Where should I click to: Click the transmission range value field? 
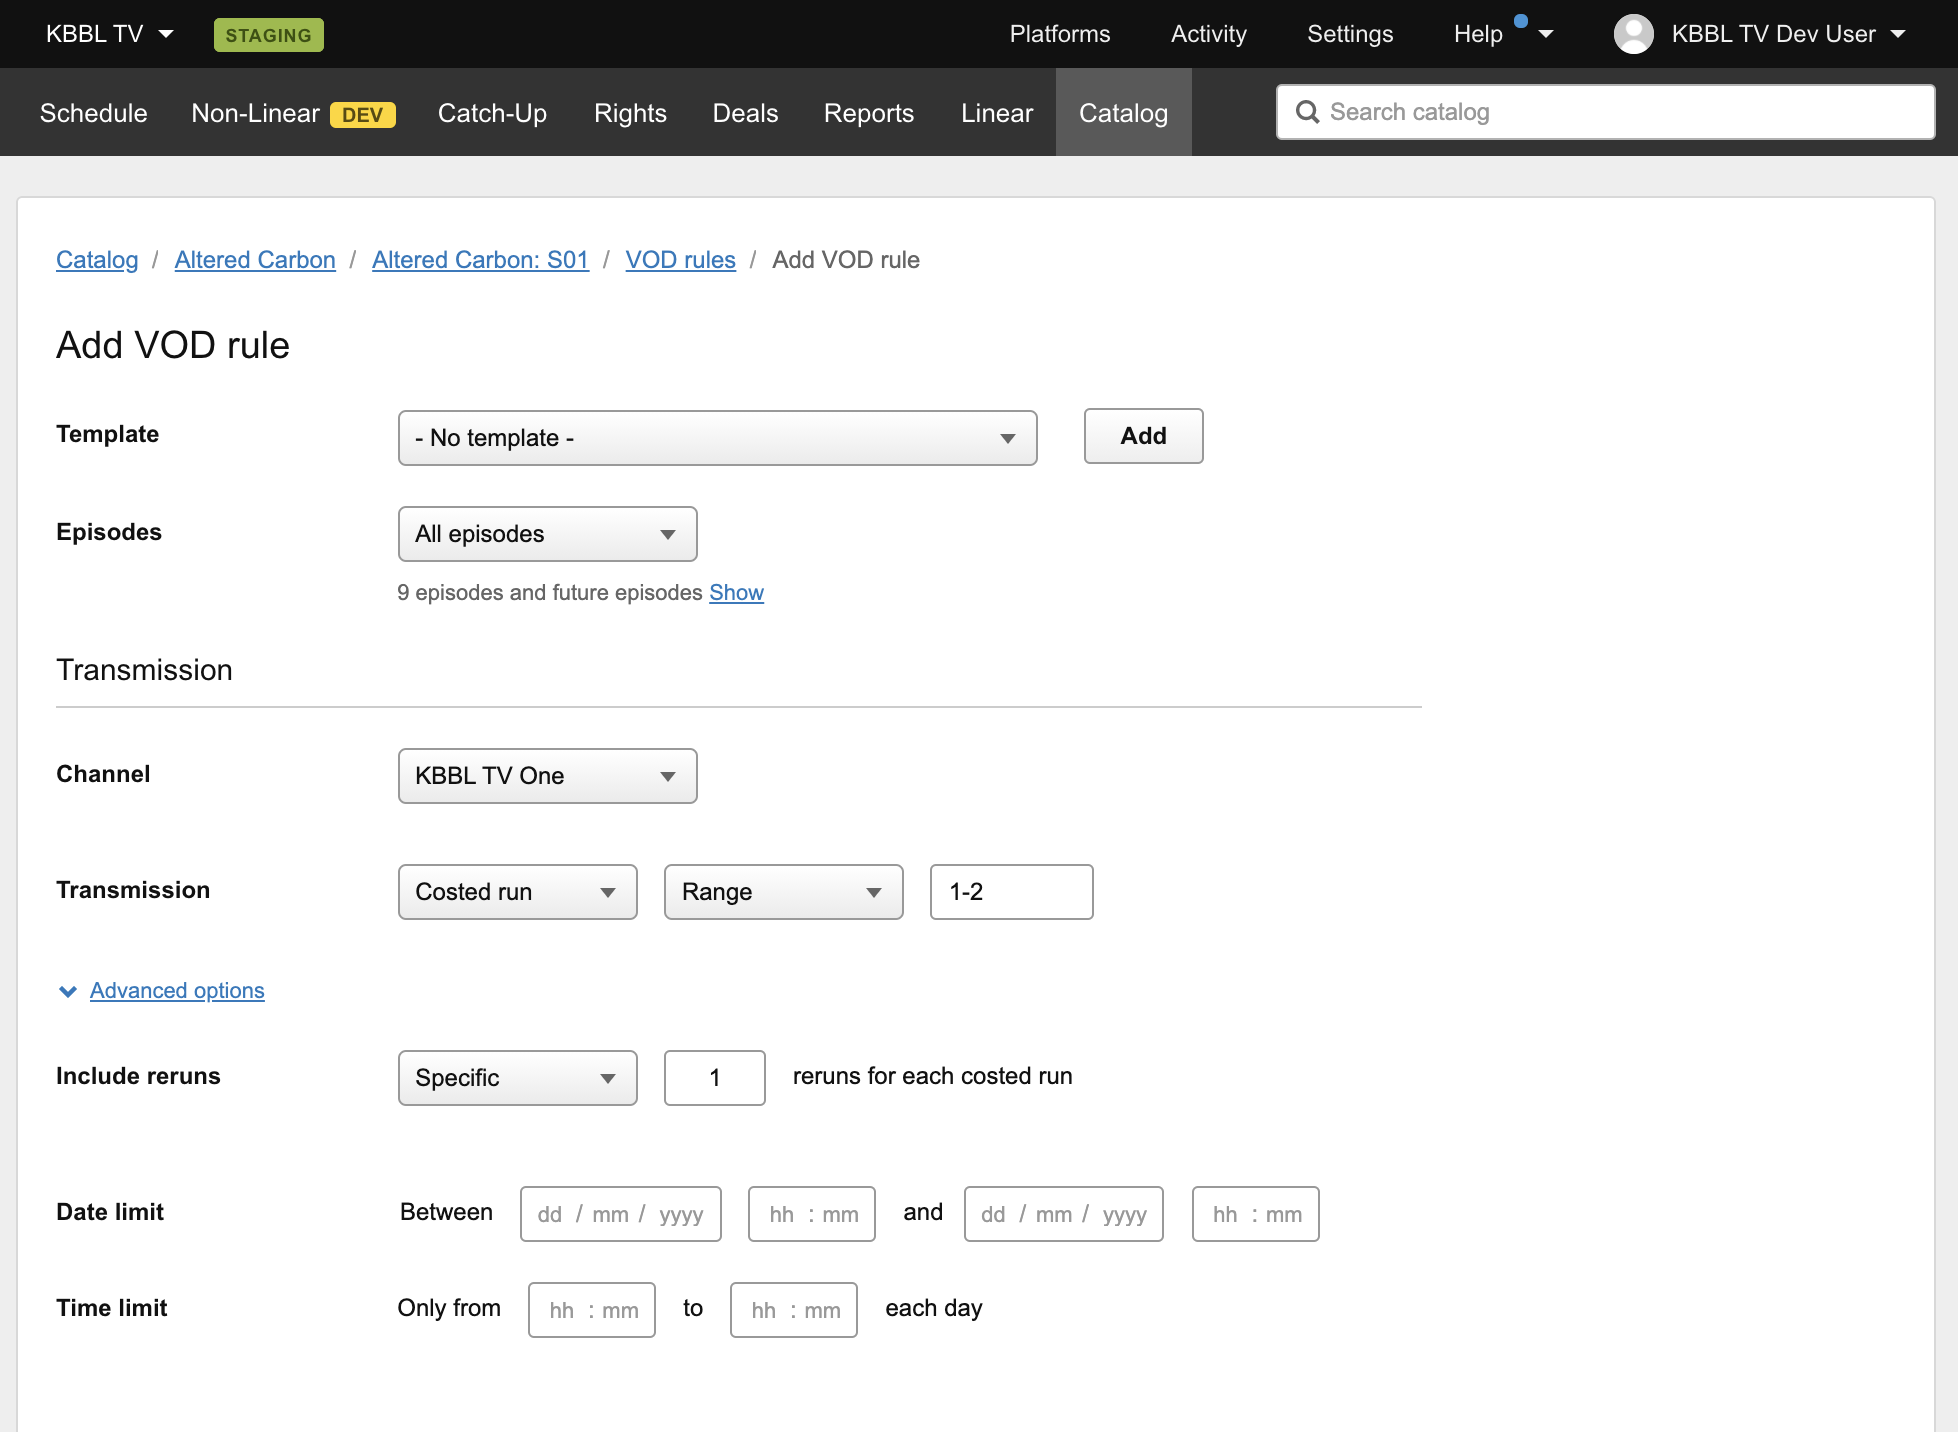point(1011,892)
